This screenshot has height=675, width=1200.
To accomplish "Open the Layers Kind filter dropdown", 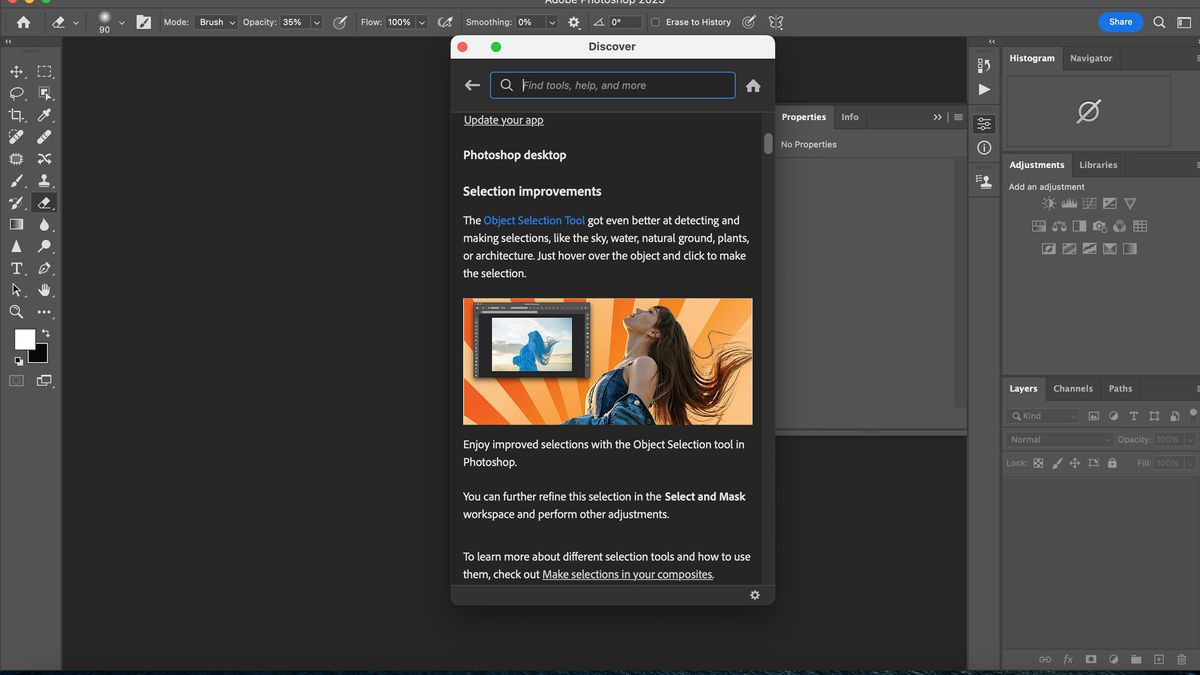I will pyautogui.click(x=1042, y=416).
